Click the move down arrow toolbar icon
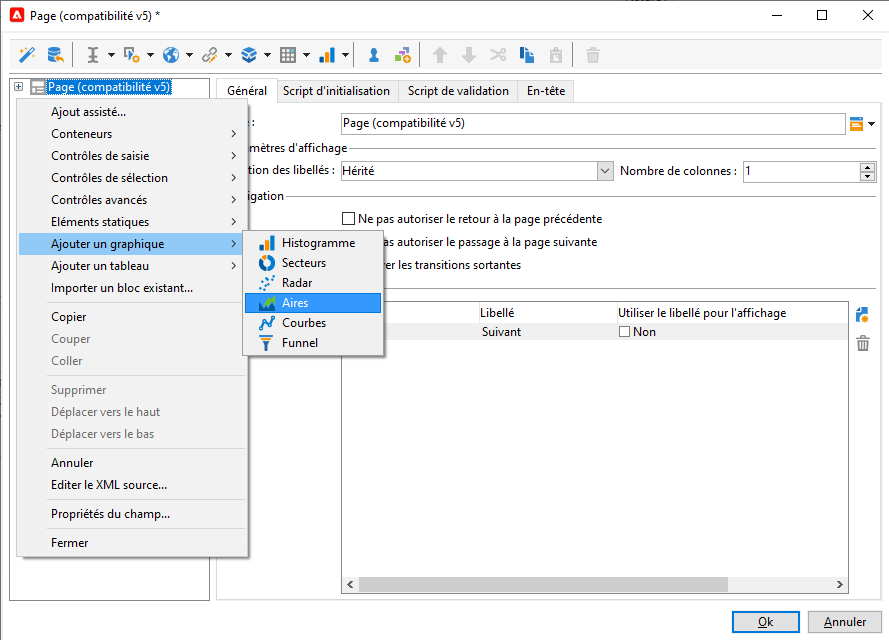Screen dimensions: 889x640 pyautogui.click(x=469, y=55)
